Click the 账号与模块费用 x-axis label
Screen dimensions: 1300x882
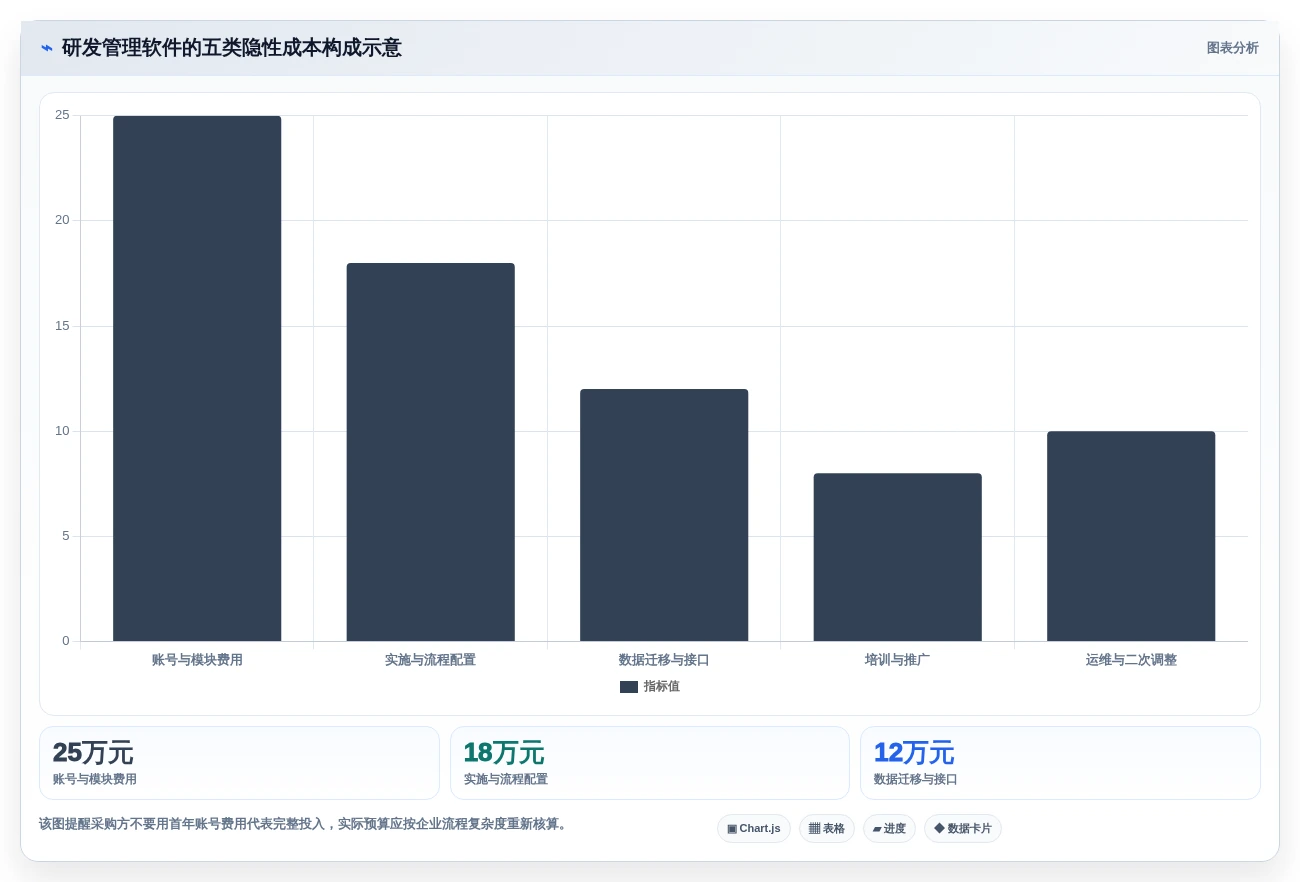[x=197, y=660]
